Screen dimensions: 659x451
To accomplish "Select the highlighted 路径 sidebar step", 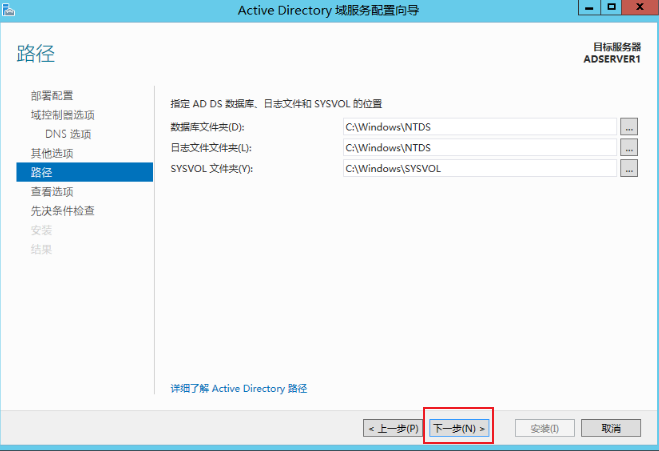I will point(84,172).
